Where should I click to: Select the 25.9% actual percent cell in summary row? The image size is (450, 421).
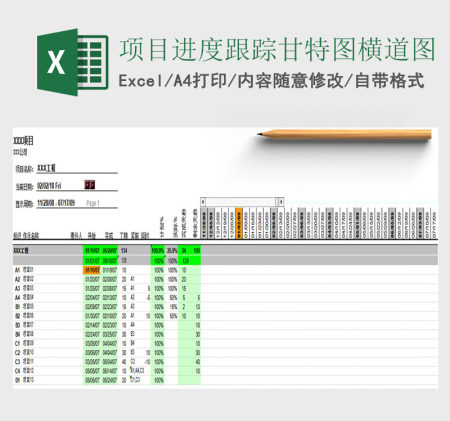(172, 250)
